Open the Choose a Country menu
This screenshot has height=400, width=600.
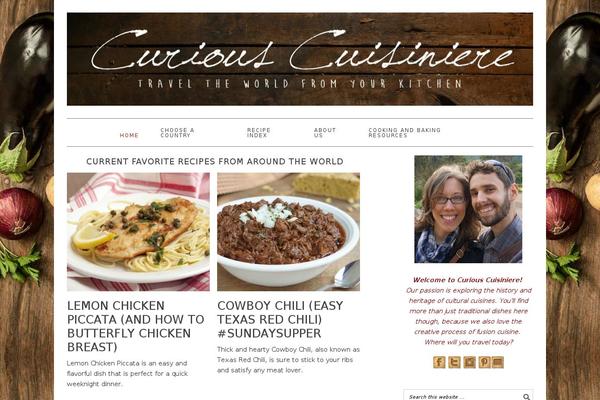pos(177,133)
